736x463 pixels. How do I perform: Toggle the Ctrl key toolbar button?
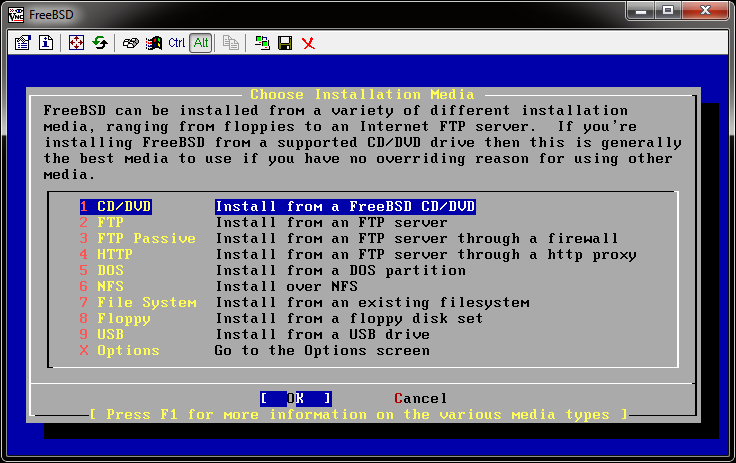point(177,43)
